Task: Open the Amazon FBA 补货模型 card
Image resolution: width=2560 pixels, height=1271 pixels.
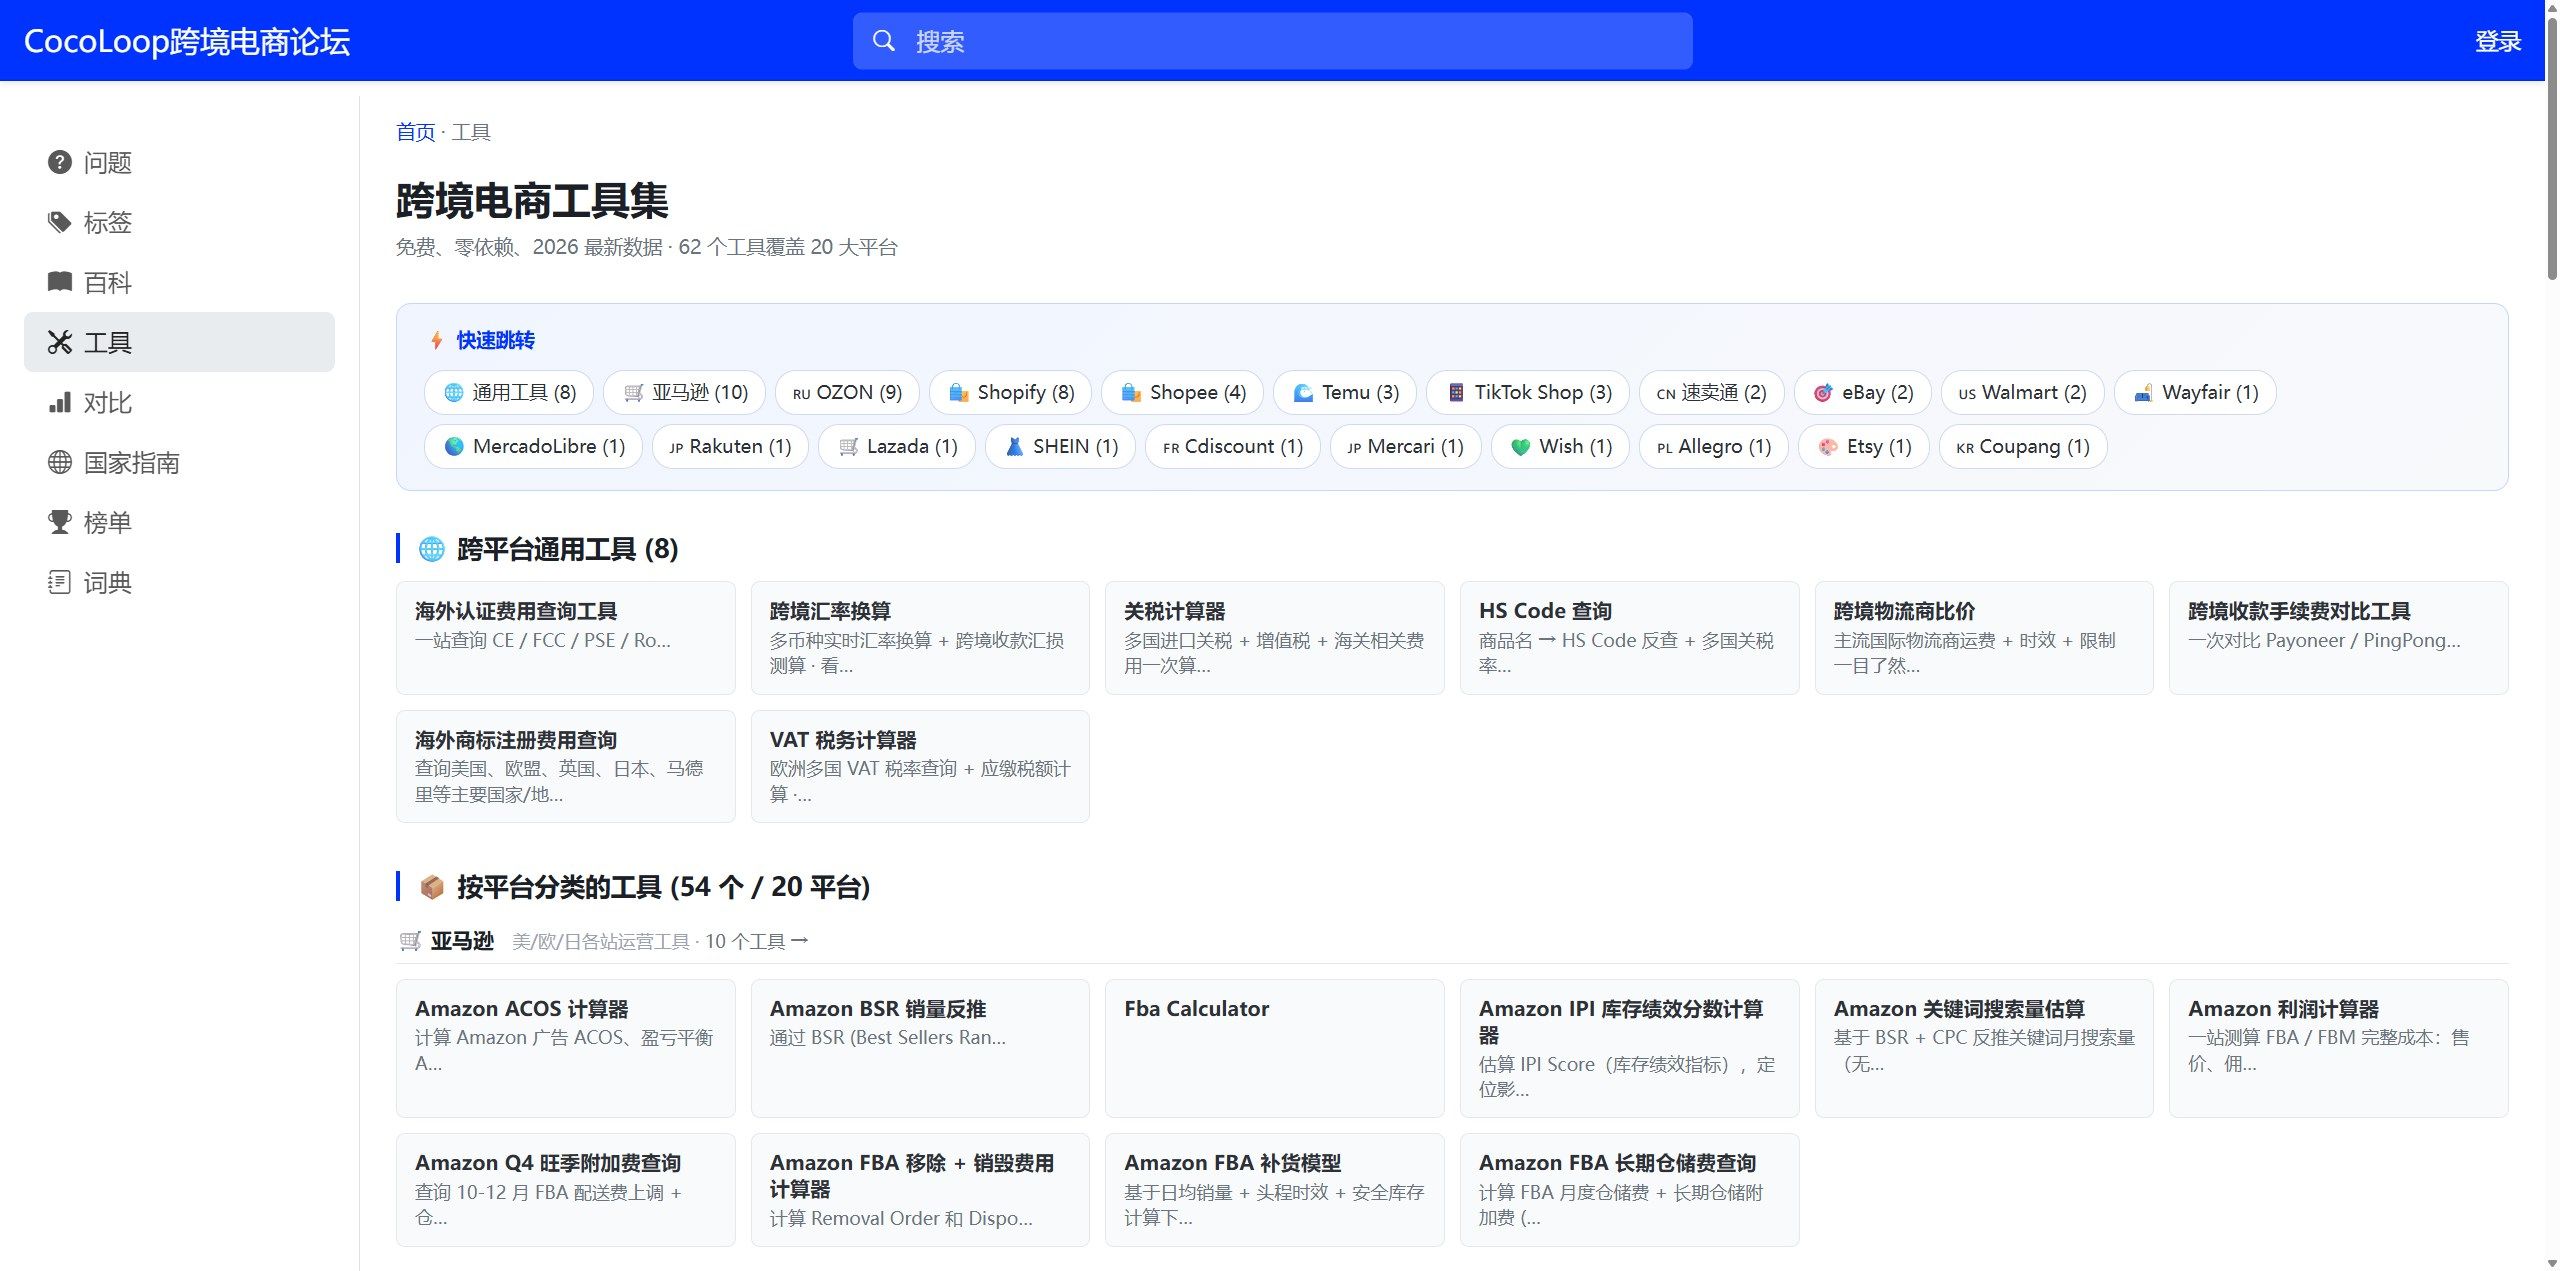Action: point(1275,1190)
